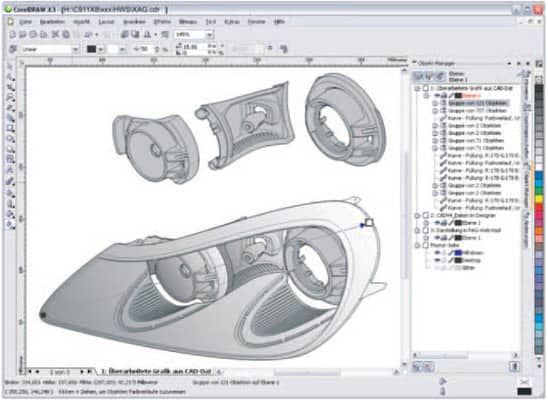Image resolution: width=548 pixels, height=400 pixels.
Task: Click the Cut scissors icon in toolbar
Action: [55, 34]
